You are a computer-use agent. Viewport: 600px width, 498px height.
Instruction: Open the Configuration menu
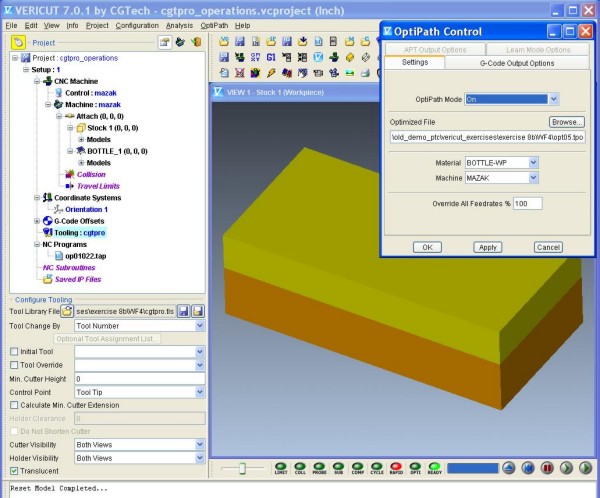point(137,26)
